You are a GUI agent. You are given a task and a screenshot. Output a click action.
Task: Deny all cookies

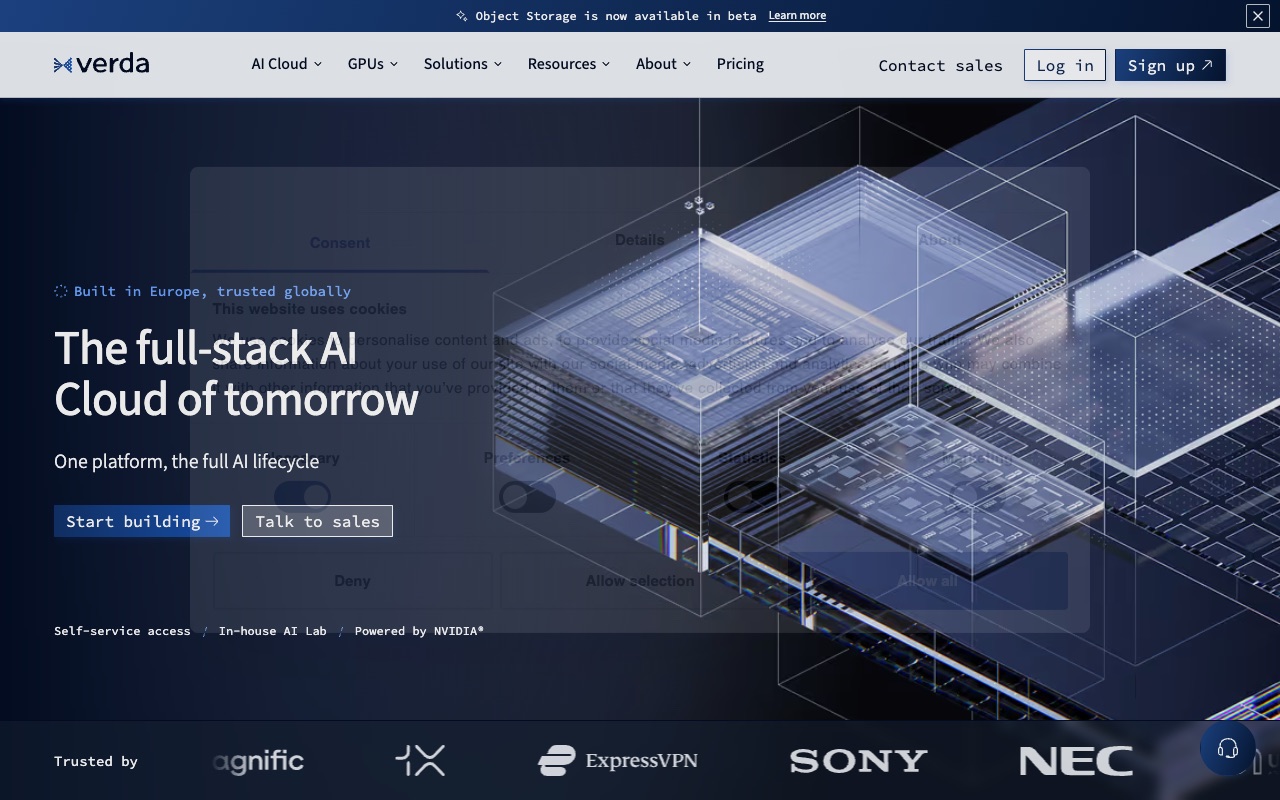click(x=352, y=581)
